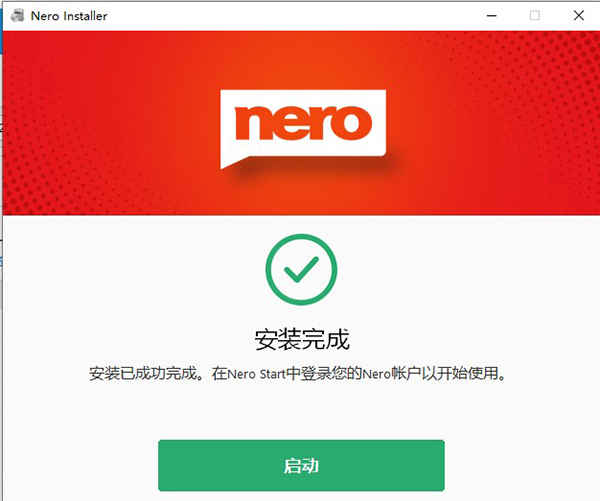
Task: Click blank white space between message and button
Action: click(x=301, y=411)
